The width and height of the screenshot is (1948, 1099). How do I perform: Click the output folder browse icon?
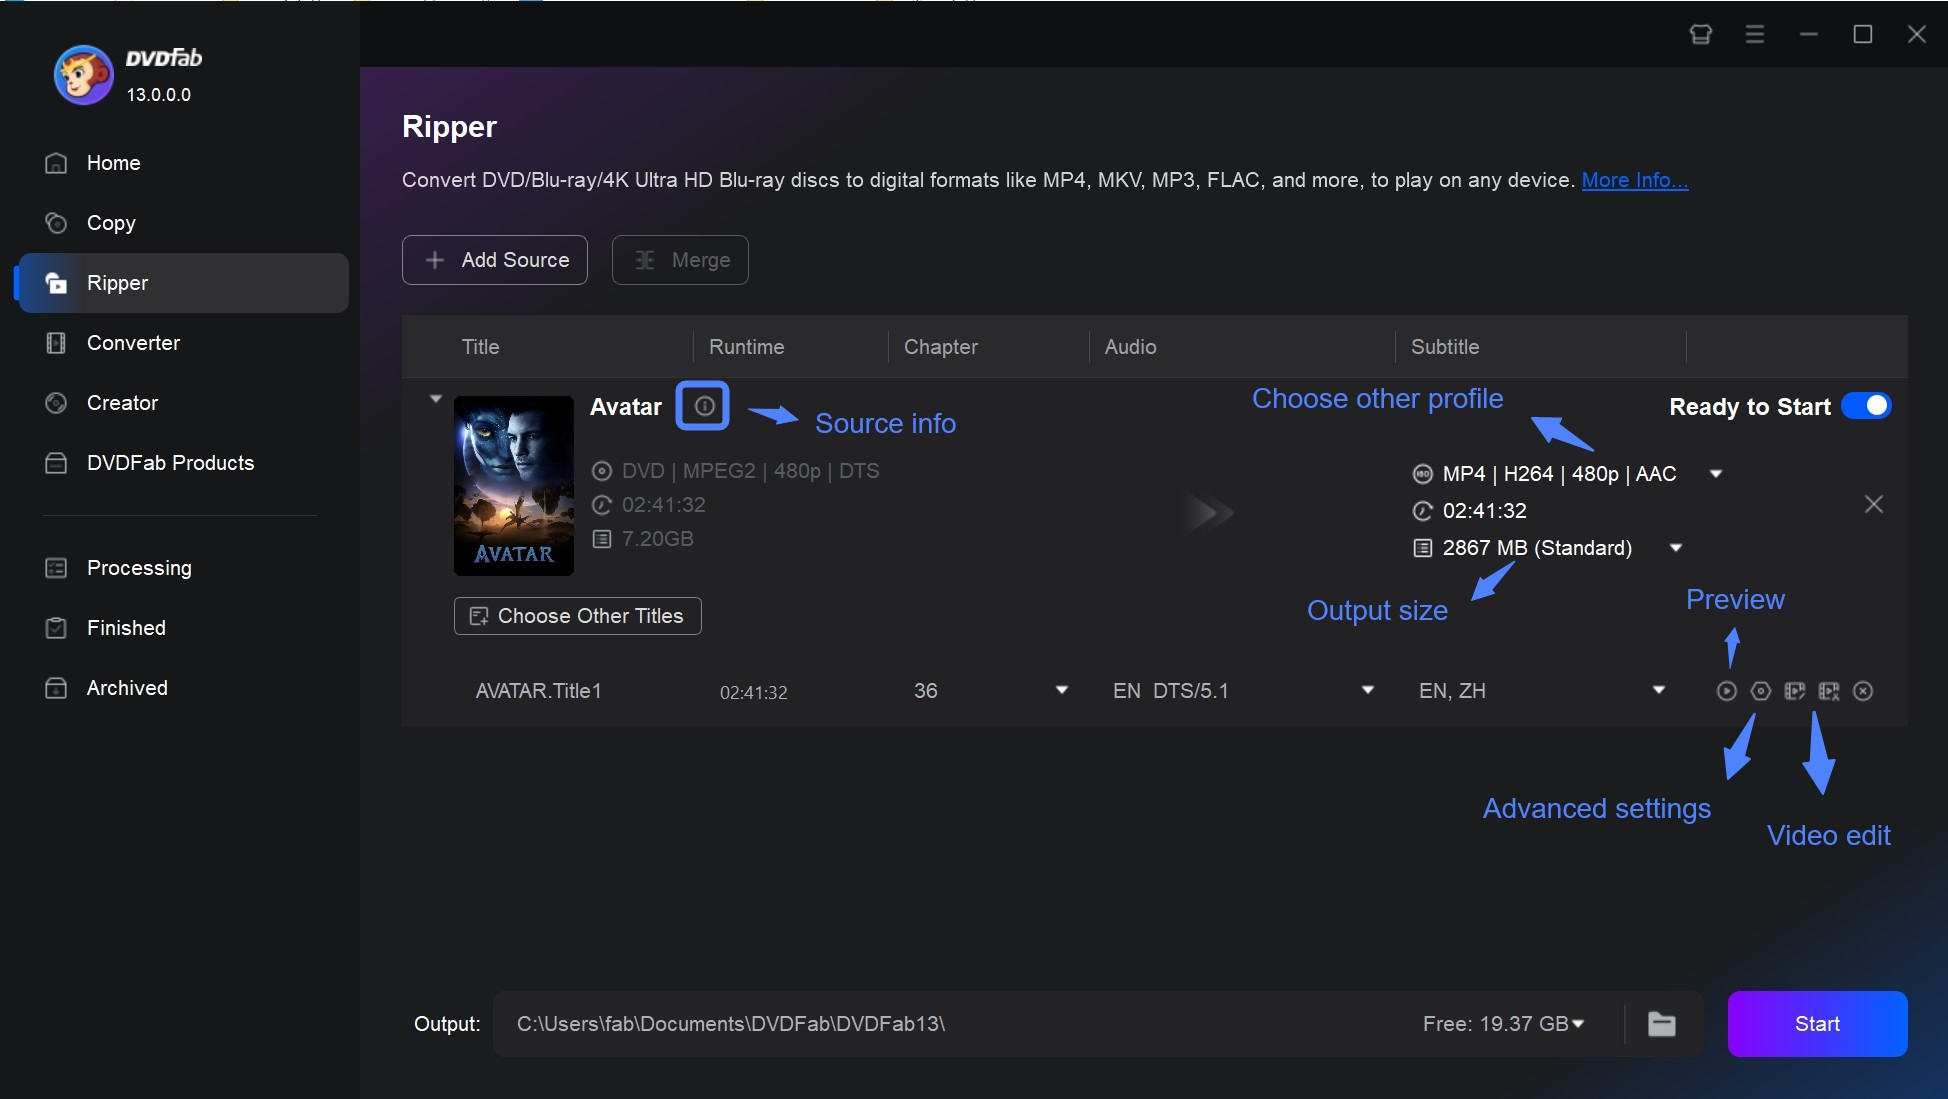pyautogui.click(x=1662, y=1021)
